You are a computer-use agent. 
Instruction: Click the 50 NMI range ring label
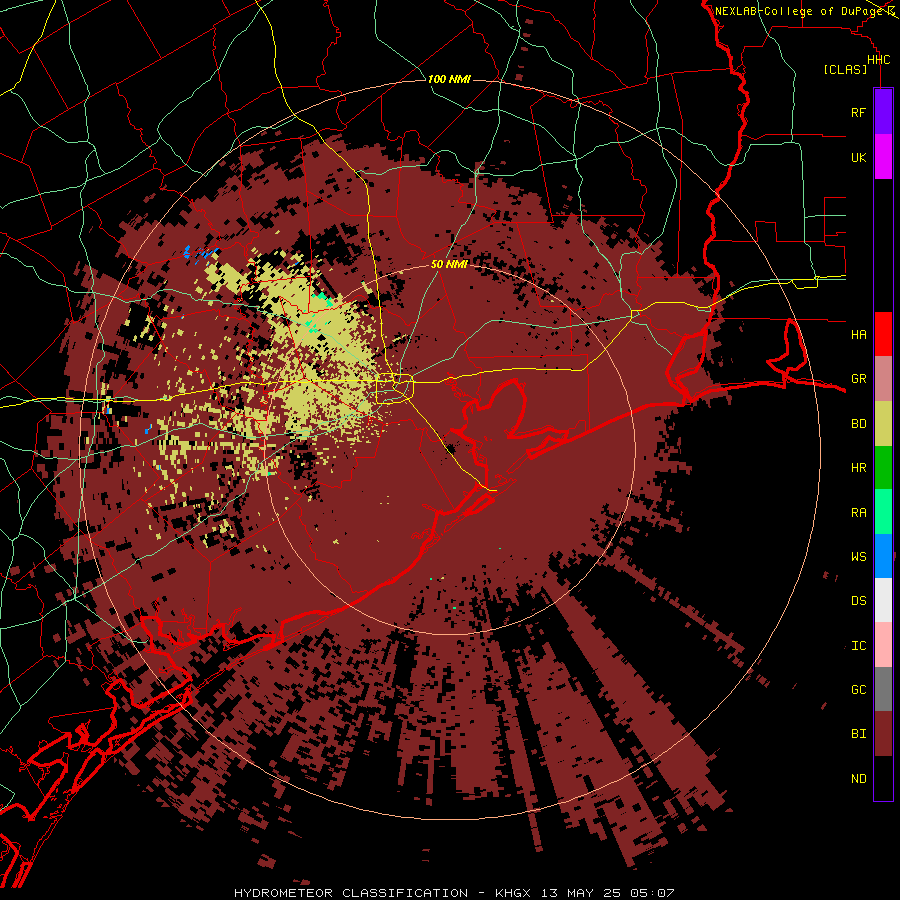tap(449, 264)
